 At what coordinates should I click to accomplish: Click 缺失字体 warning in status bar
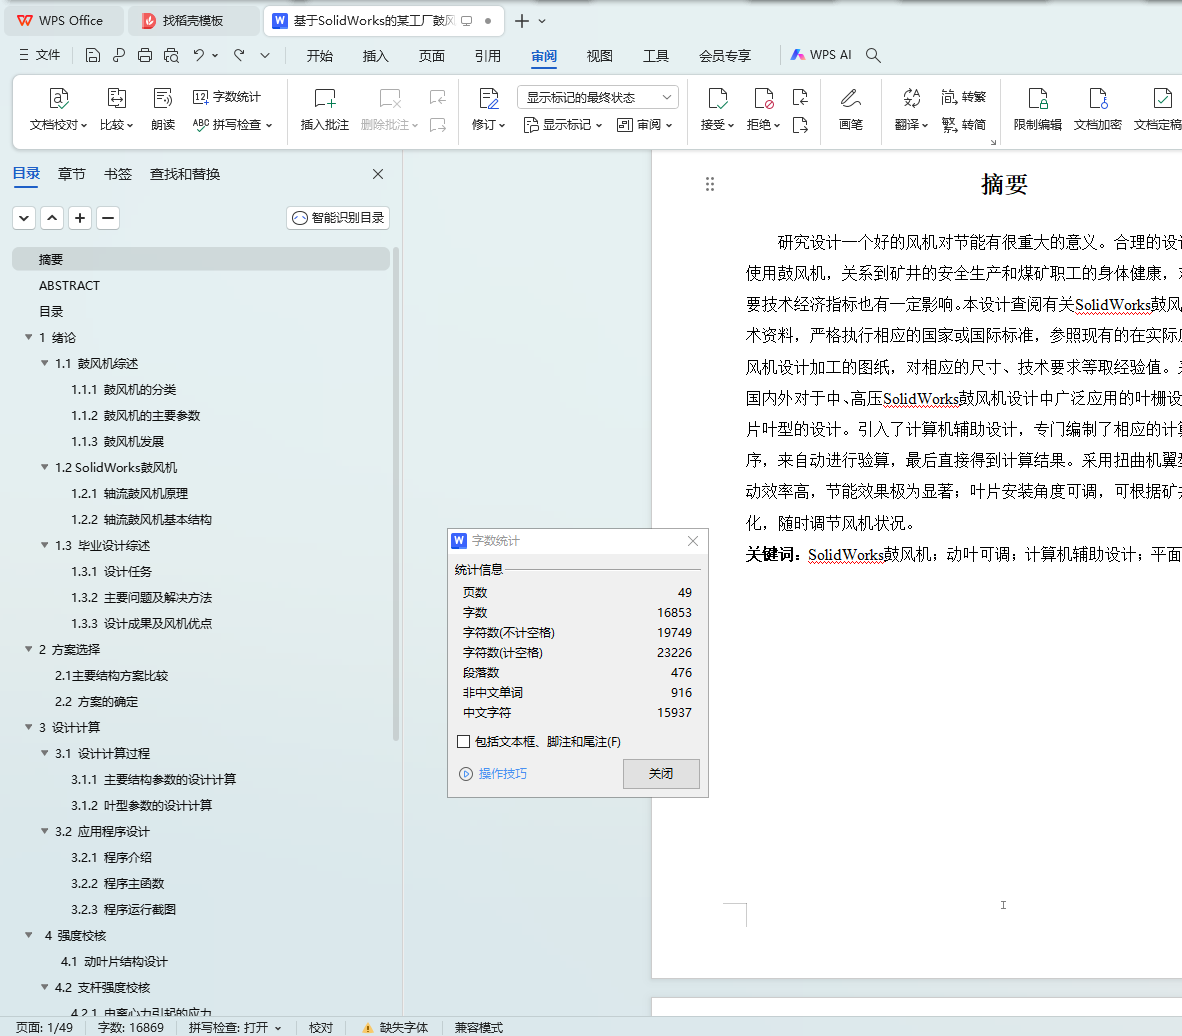[x=396, y=1028]
